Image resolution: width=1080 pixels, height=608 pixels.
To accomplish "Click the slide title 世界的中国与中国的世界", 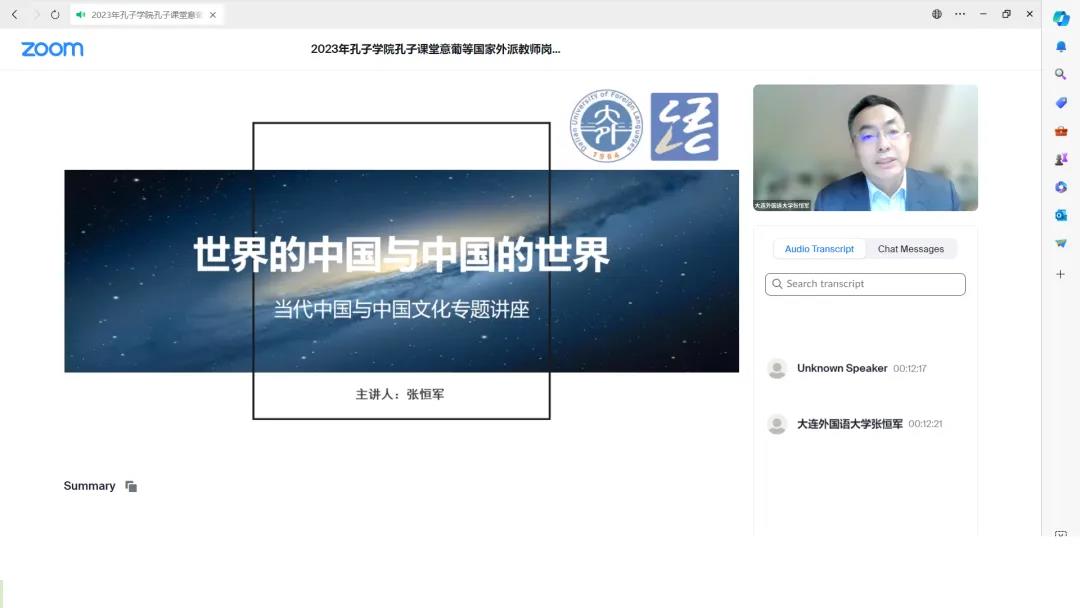I will click(401, 254).
